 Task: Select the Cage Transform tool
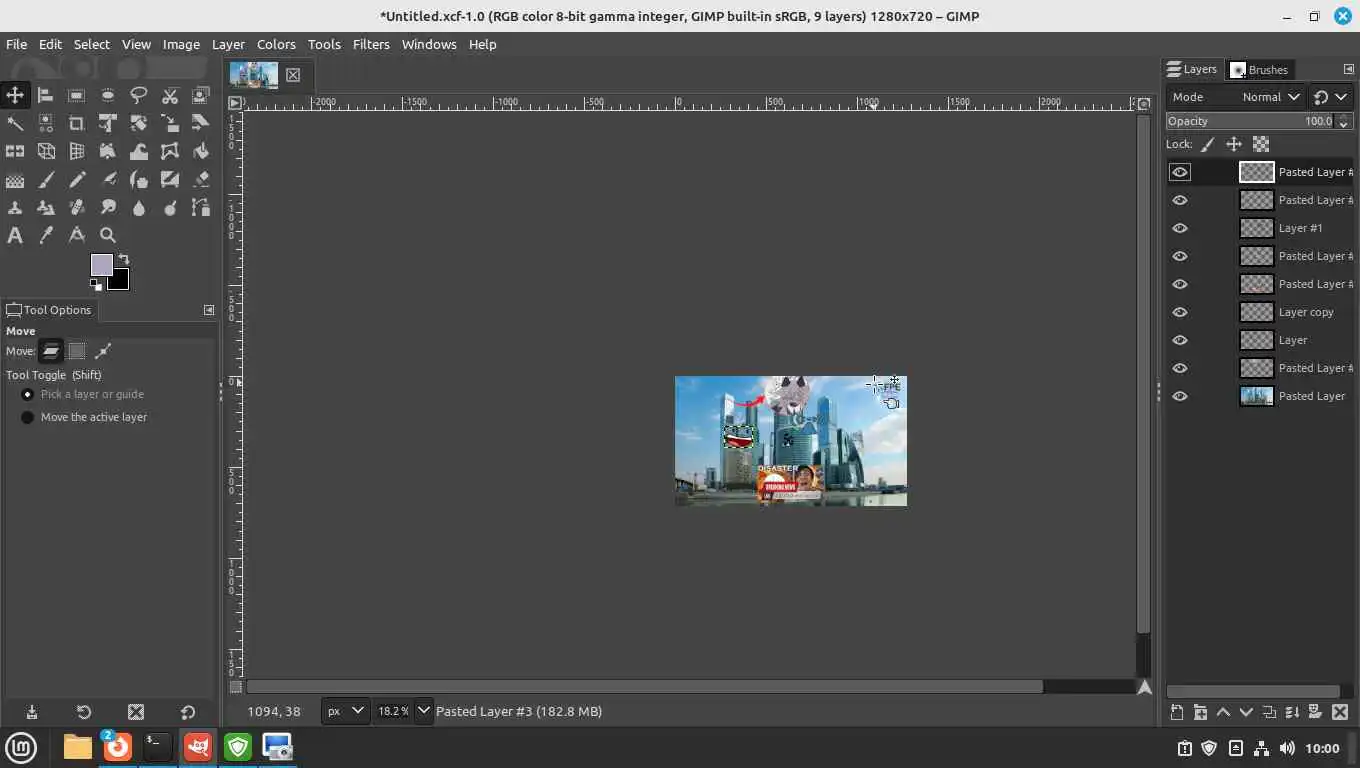click(169, 151)
